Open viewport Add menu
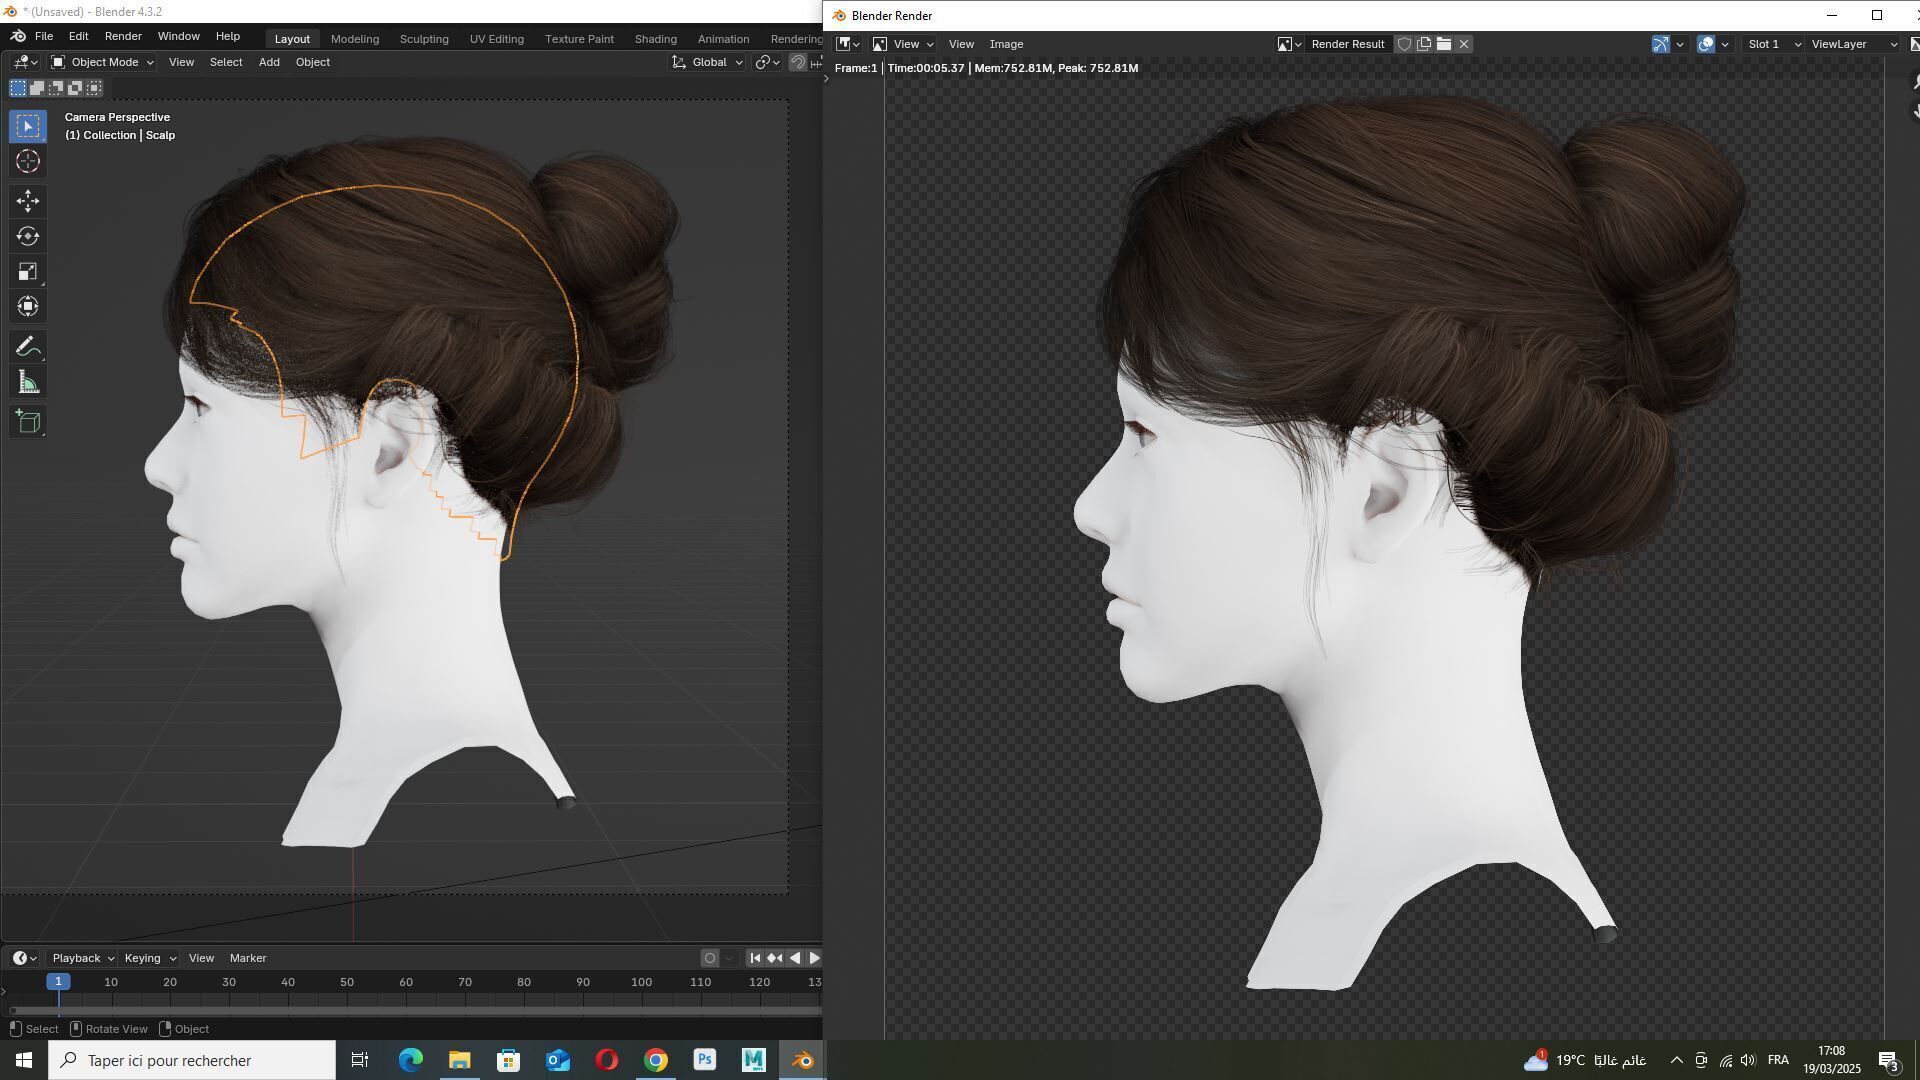Image resolution: width=1920 pixels, height=1080 pixels. 269,62
